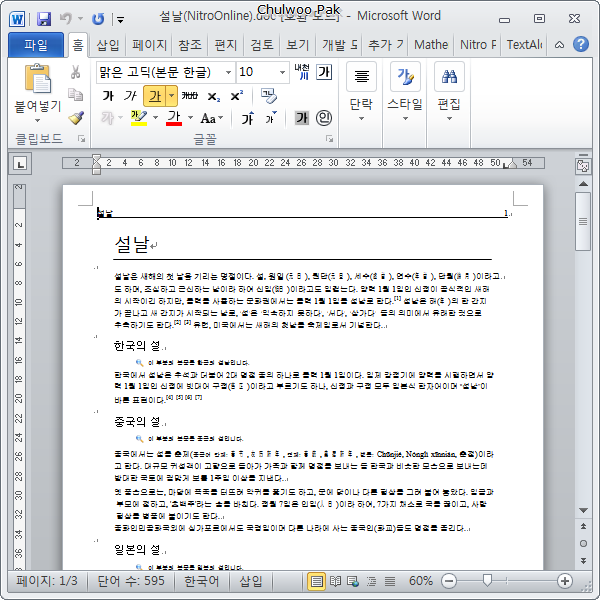The height and width of the screenshot is (600, 600).
Task: Open the 파일 file tab
Action: (36, 45)
